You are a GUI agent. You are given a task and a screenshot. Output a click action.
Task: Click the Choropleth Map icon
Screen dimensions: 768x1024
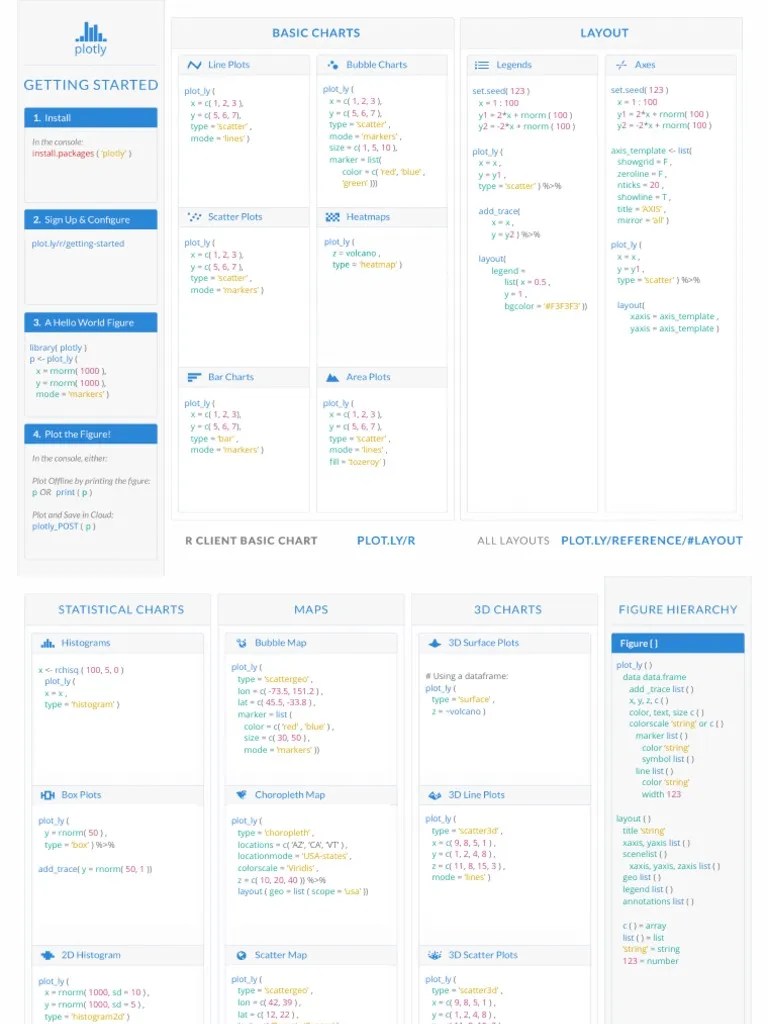tap(242, 795)
